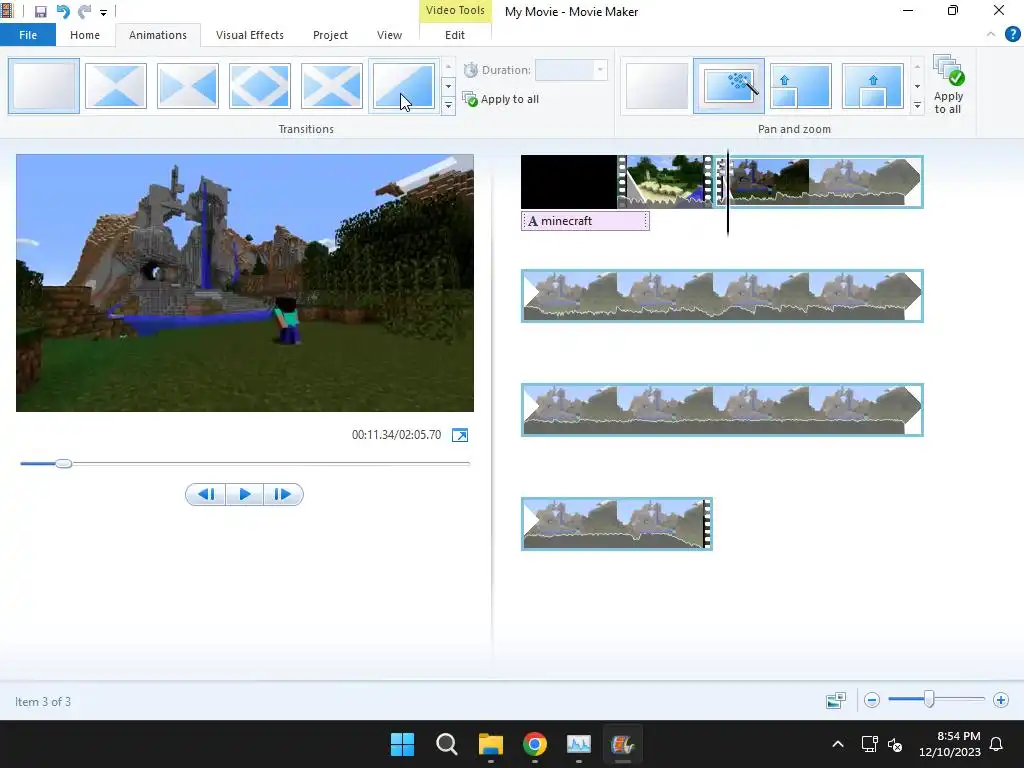Select the no pan and zoom option
Viewport: 1024px width, 768px height.
click(656, 86)
